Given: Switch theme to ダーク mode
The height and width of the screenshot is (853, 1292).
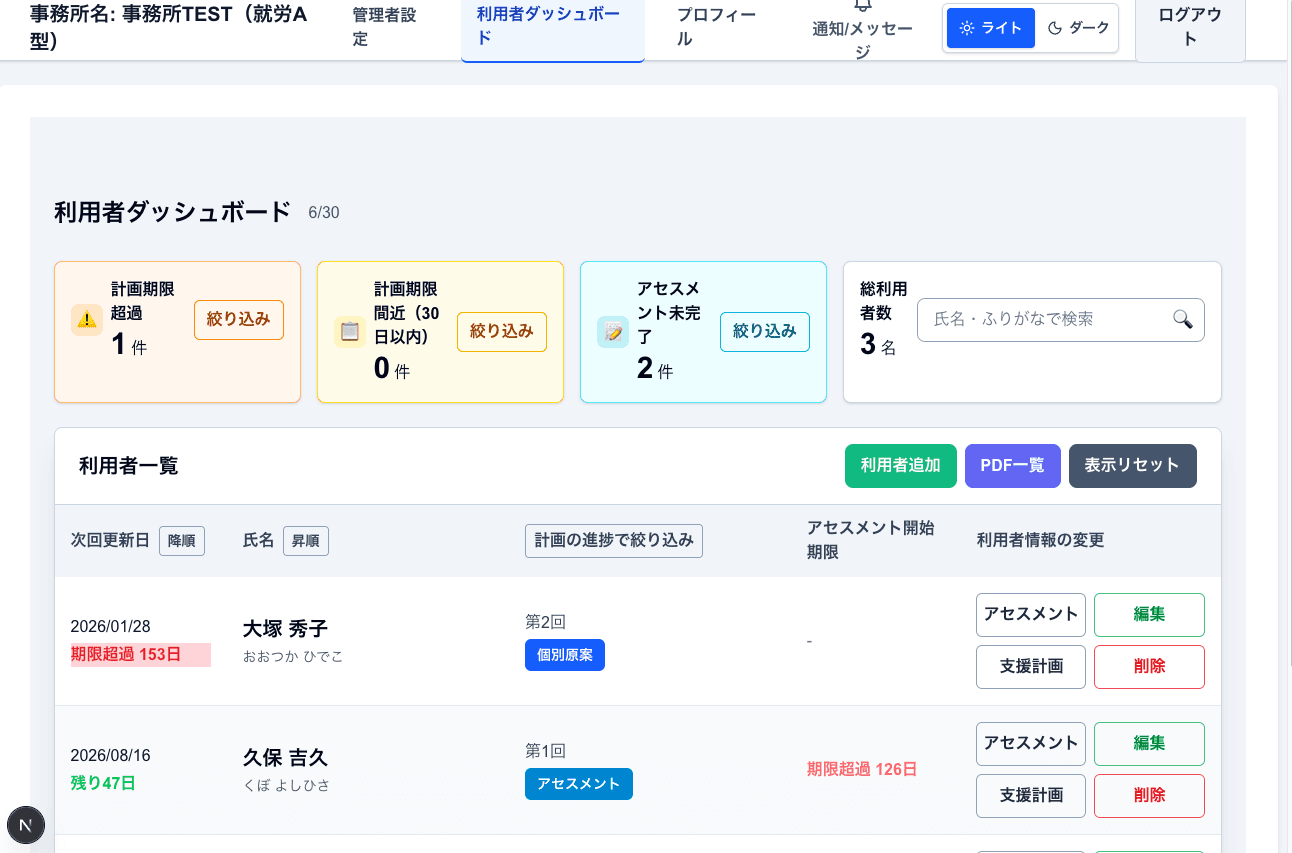Looking at the screenshot, I should point(1077,28).
